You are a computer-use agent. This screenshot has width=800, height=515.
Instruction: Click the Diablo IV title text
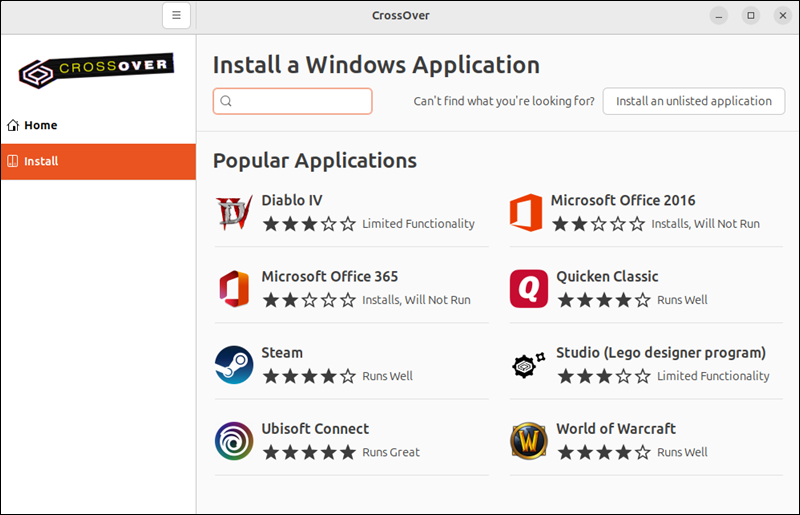(x=292, y=200)
